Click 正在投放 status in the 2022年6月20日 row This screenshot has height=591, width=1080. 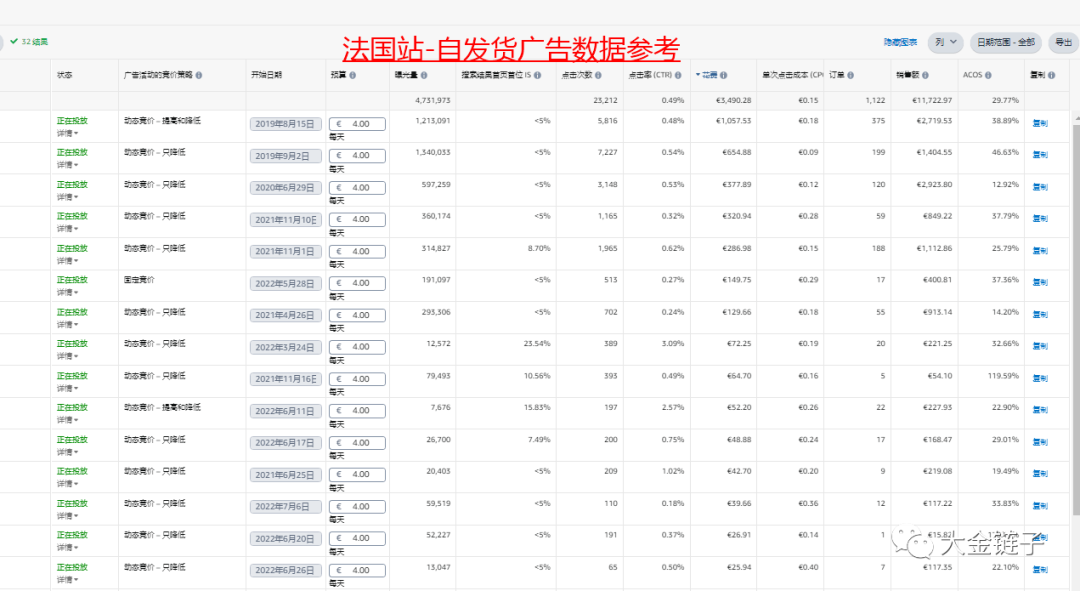pos(72,535)
